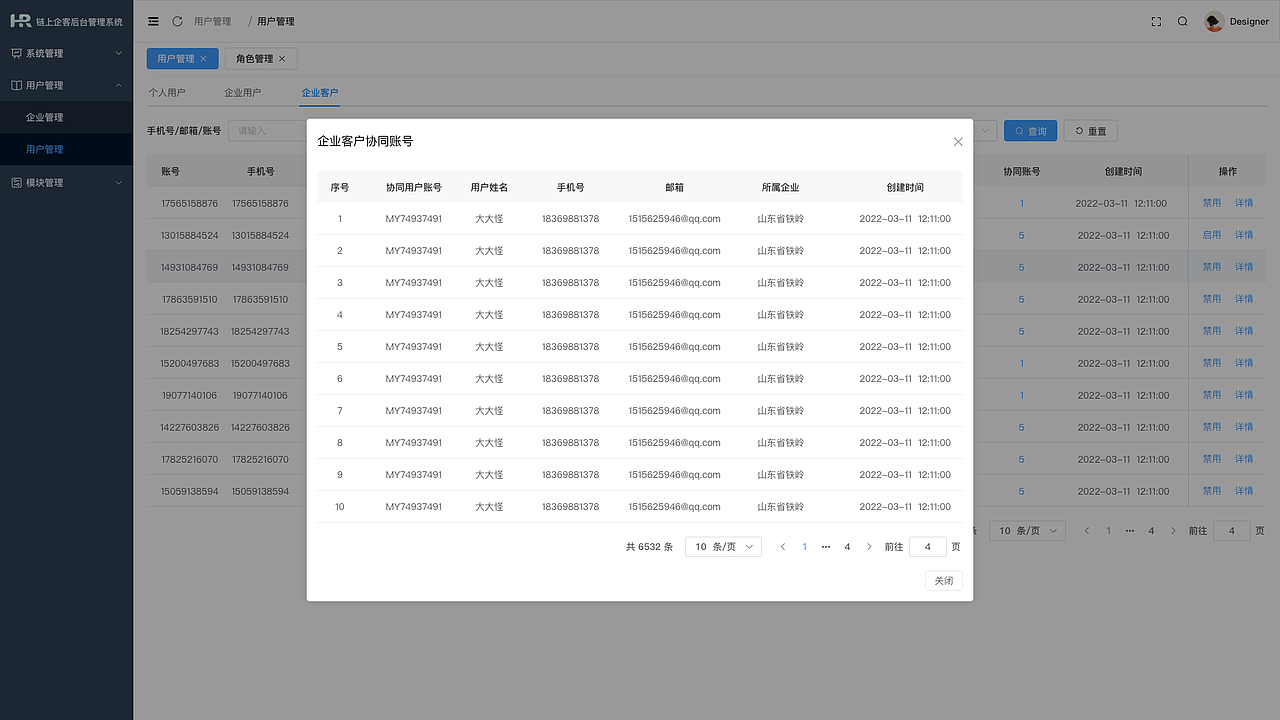Screen dimensions: 1280x720
Task: Click the 用户管理 book icon in sidebar
Action: pos(16,85)
